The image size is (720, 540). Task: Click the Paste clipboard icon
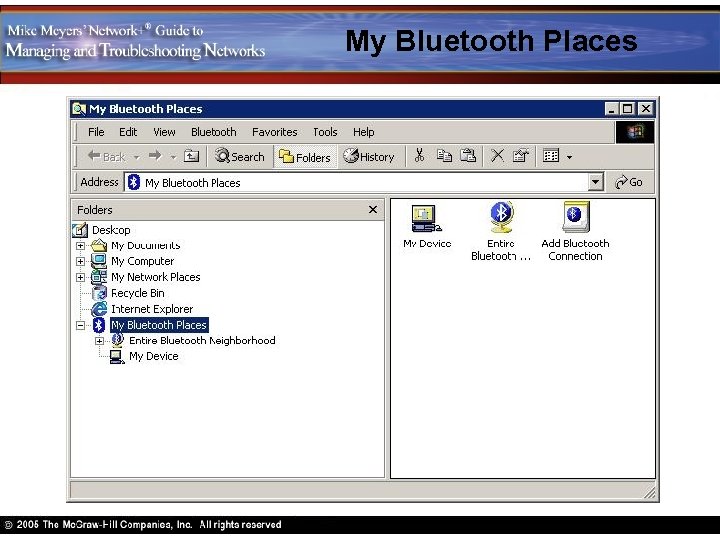point(468,156)
